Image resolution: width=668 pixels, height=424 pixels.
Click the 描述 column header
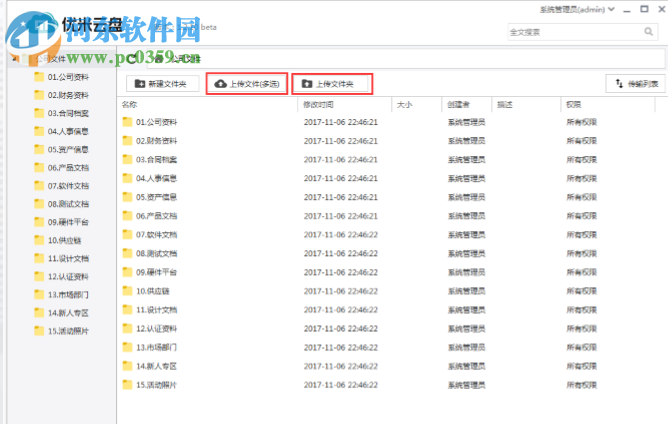tap(505, 104)
